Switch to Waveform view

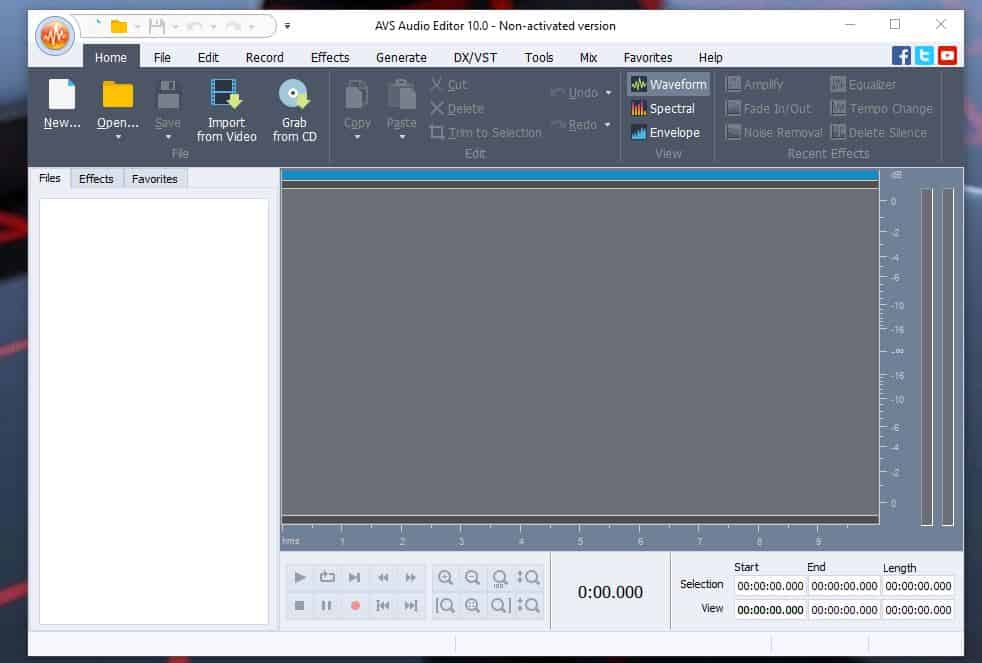669,84
